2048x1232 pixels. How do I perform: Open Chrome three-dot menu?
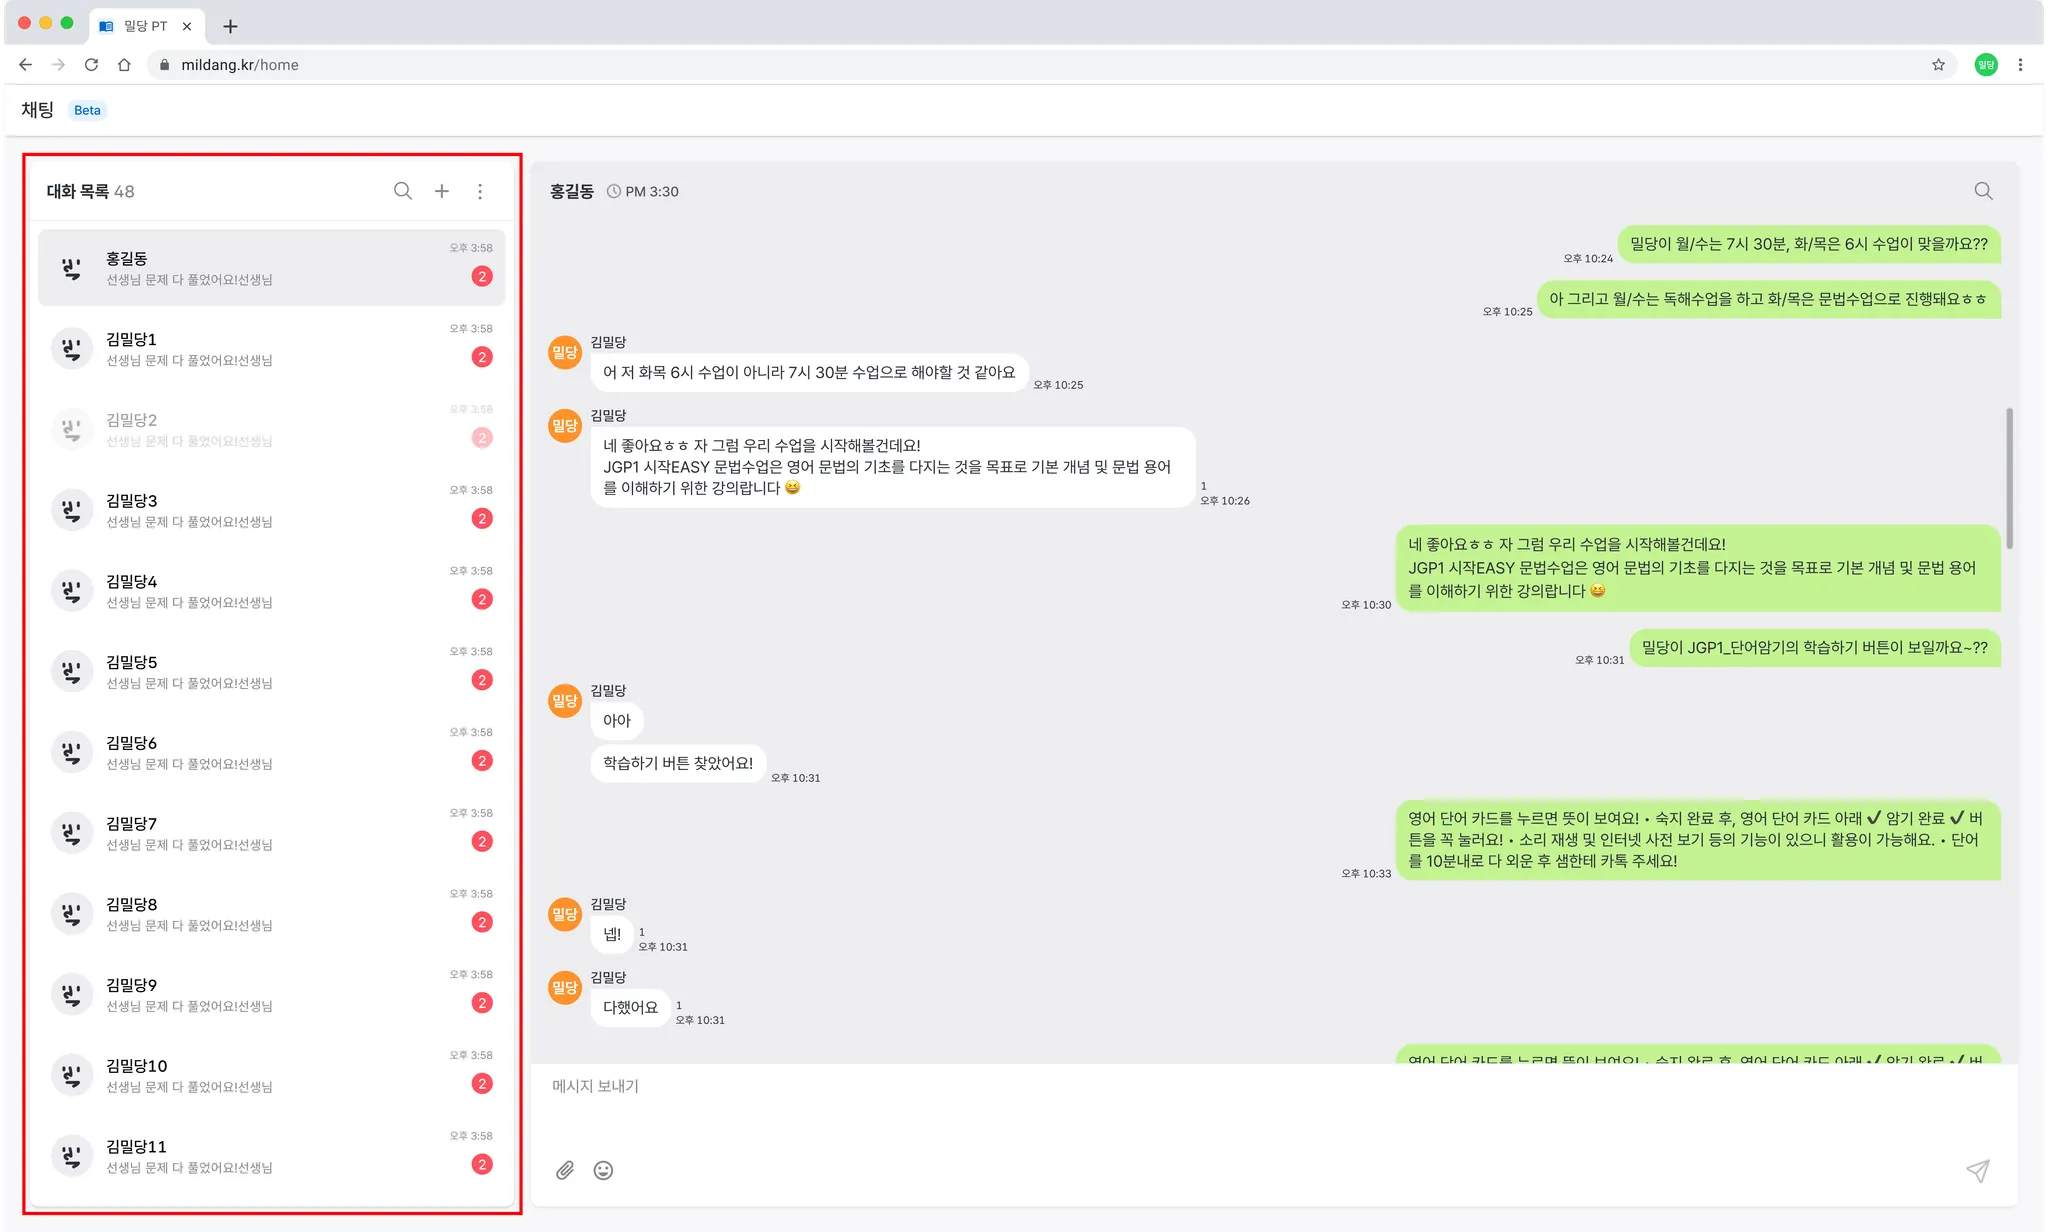coord(2020,65)
